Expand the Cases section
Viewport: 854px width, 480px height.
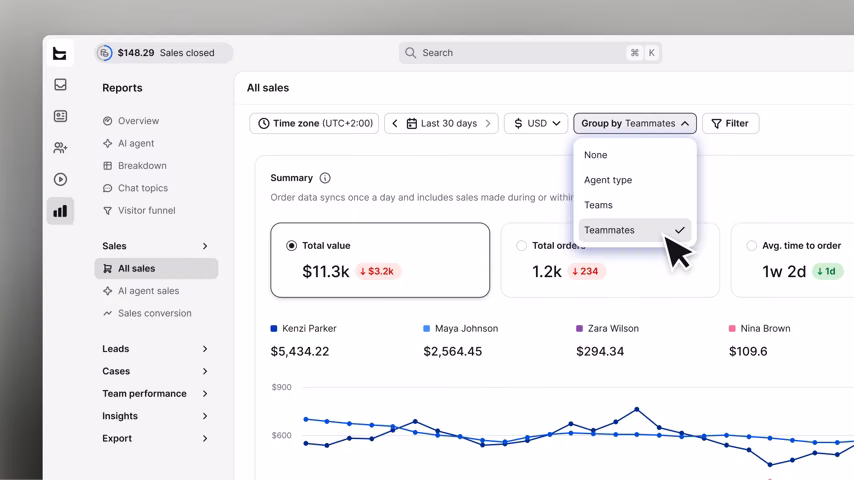(x=155, y=371)
